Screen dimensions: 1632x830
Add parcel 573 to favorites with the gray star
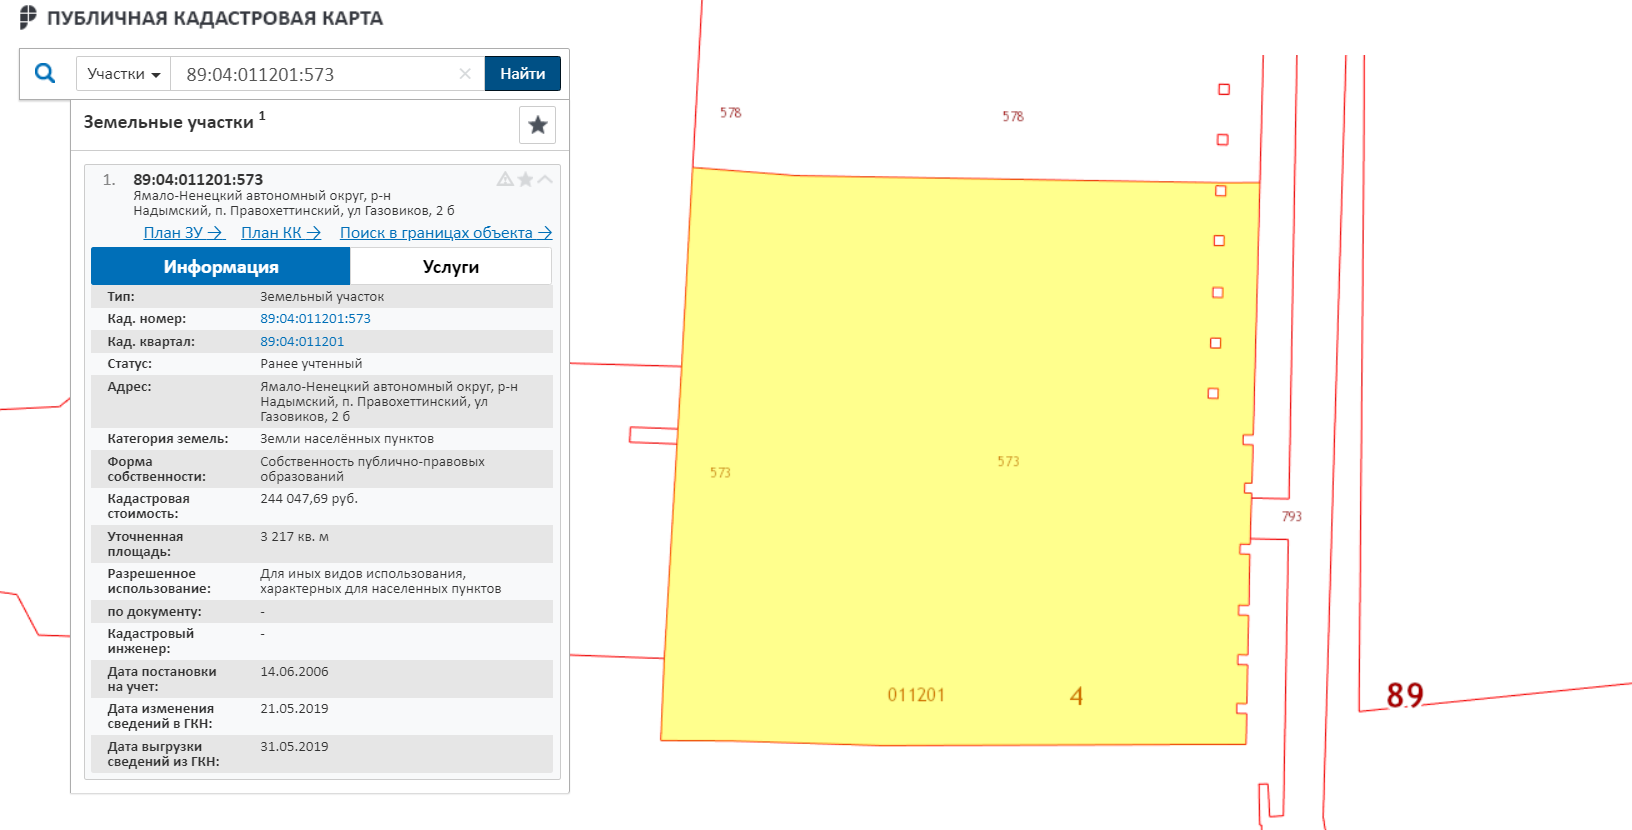(525, 180)
